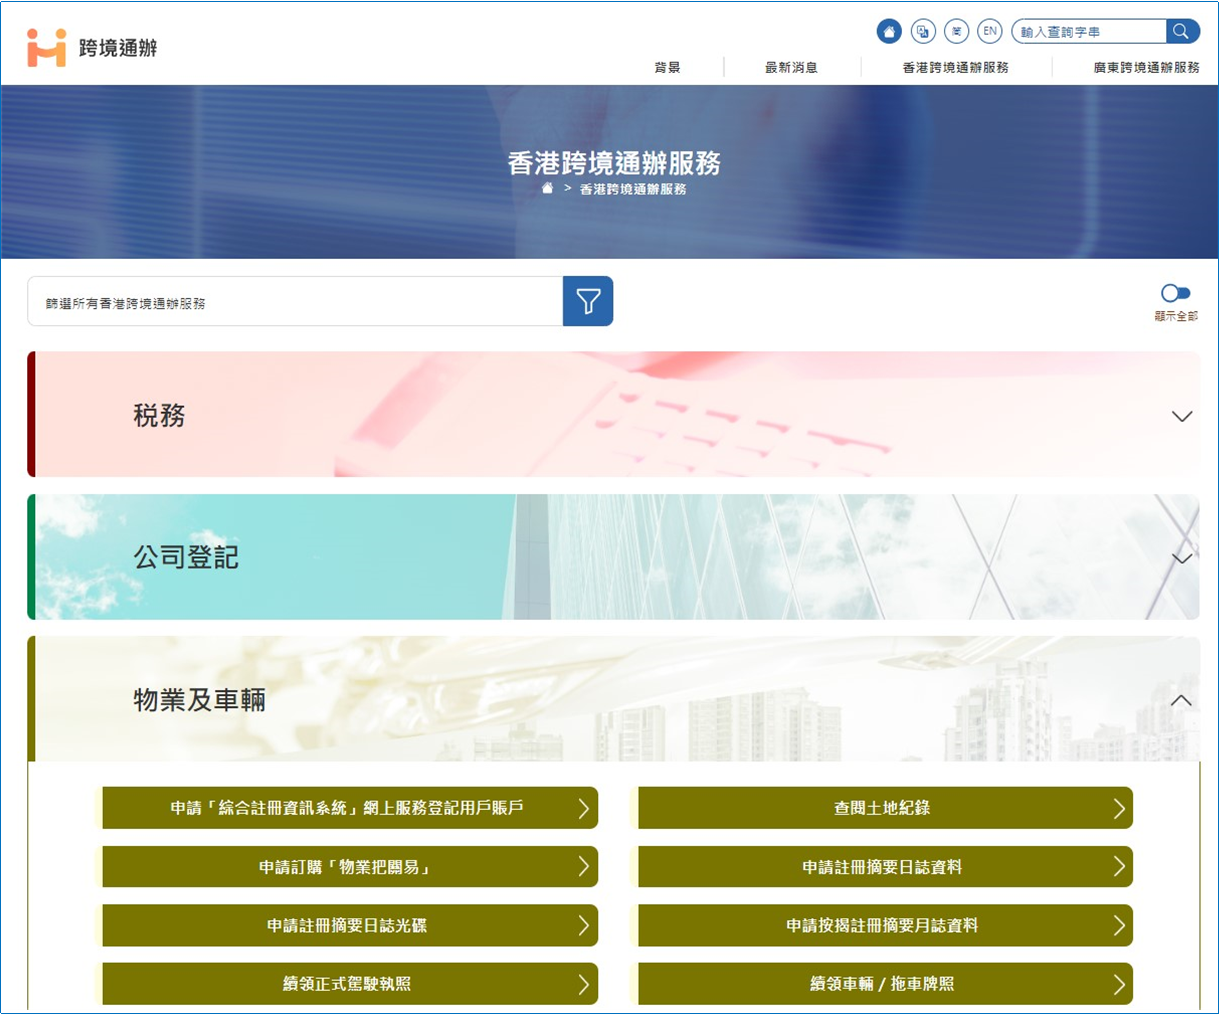Click arrow on 續領車輛 / 拖車牌照 button

[1119, 984]
